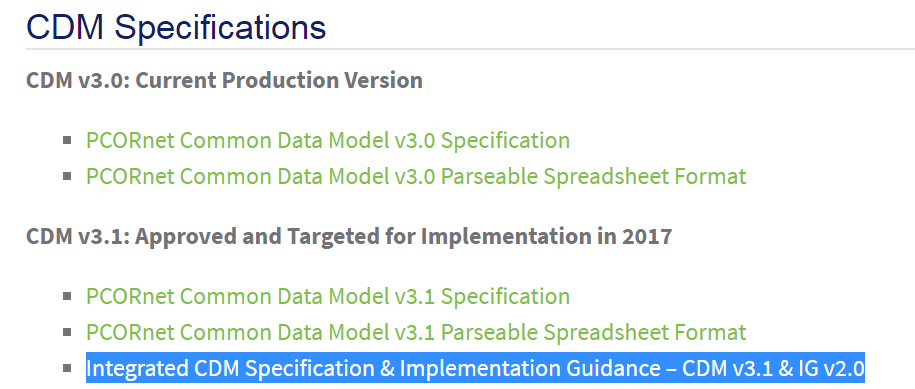Image resolution: width=915 pixels, height=389 pixels.
Task: Click the 'CDM Specifications' page heading
Action: pyautogui.click(x=176, y=27)
